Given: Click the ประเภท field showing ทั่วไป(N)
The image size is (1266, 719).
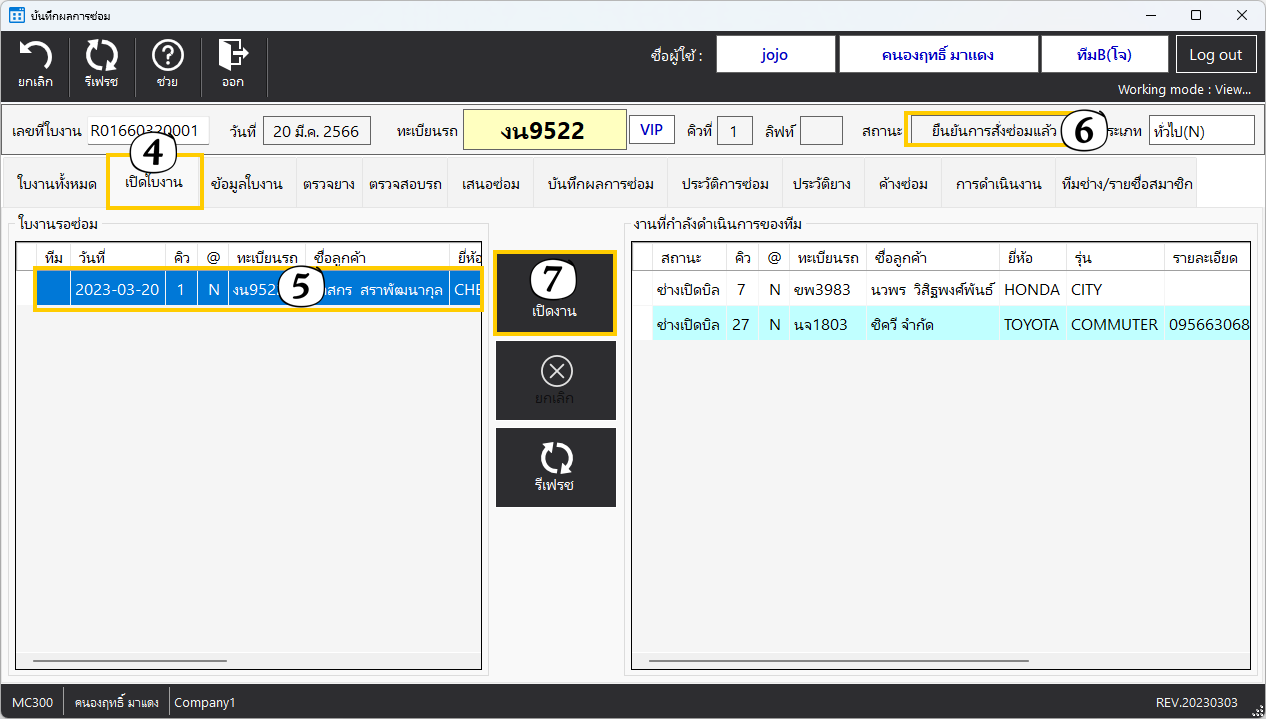Looking at the screenshot, I should coord(1200,131).
